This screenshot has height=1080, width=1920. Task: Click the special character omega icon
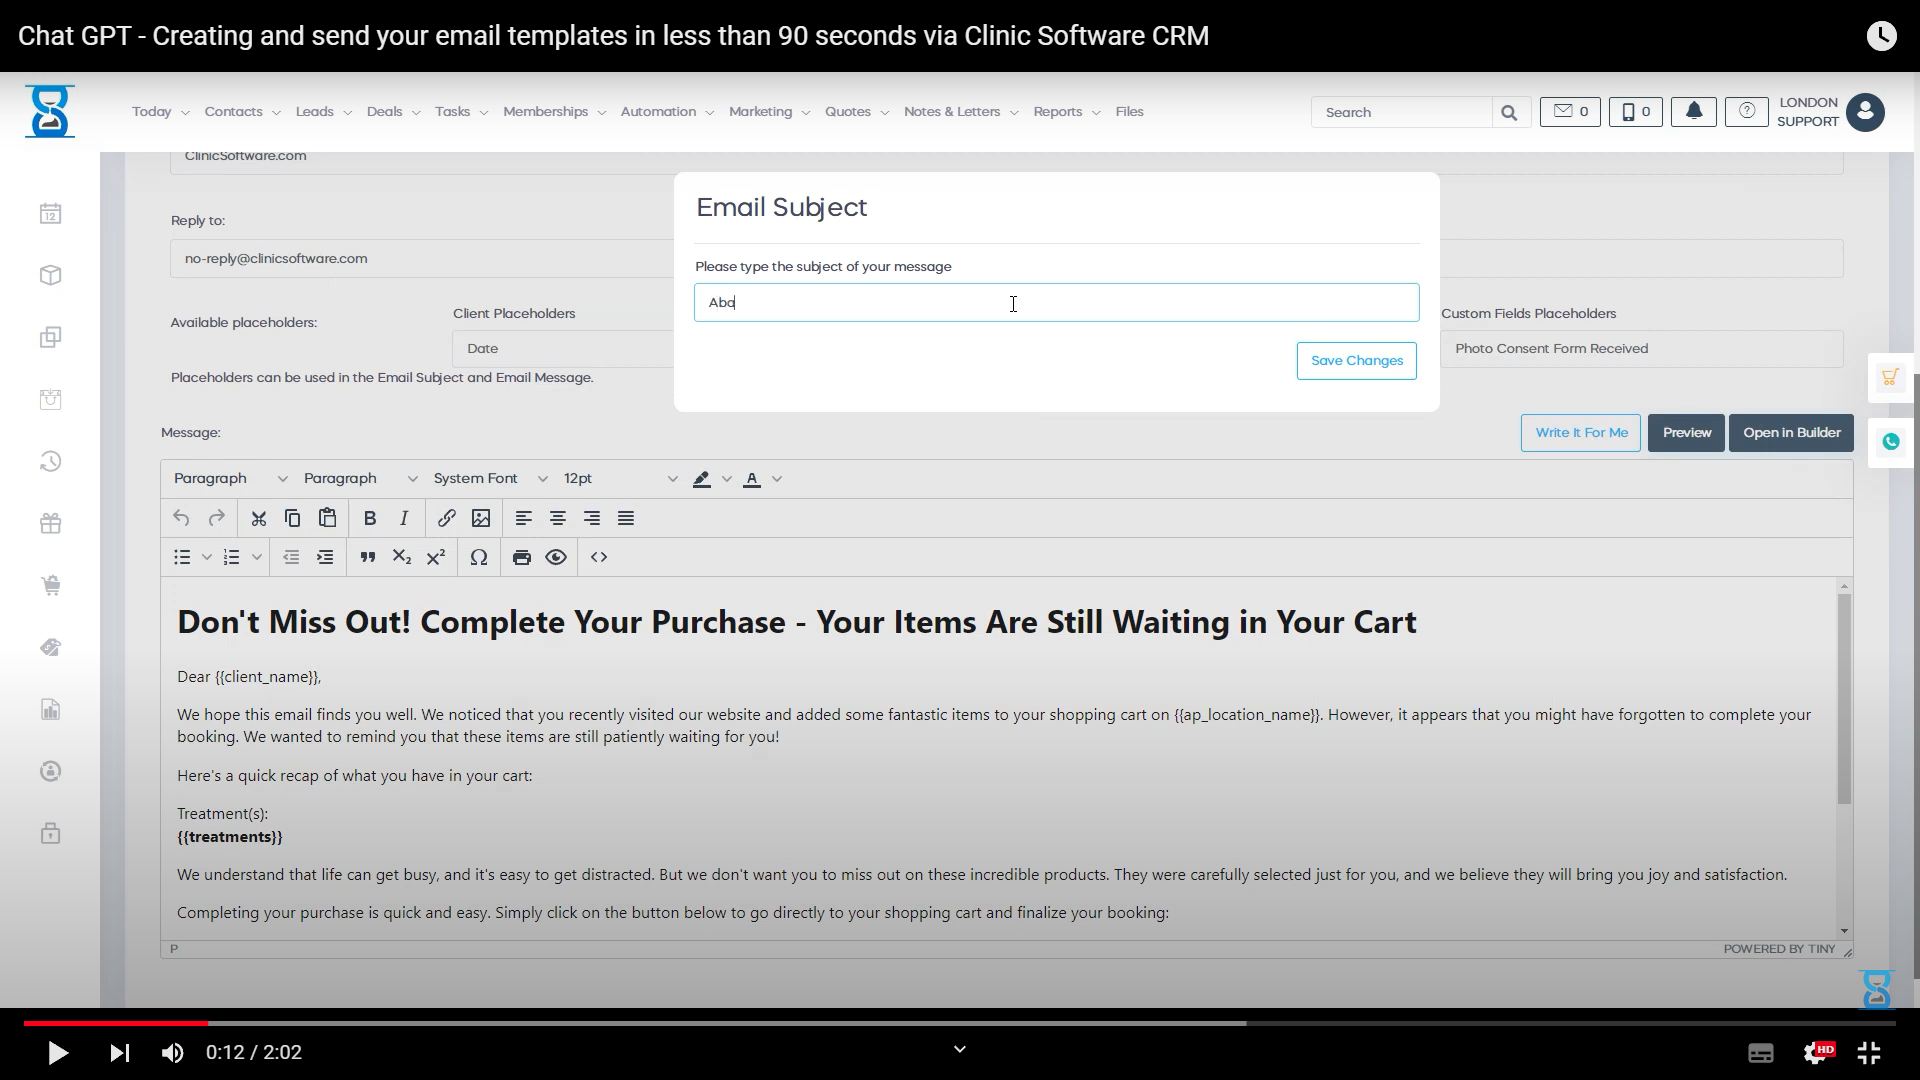(x=479, y=557)
